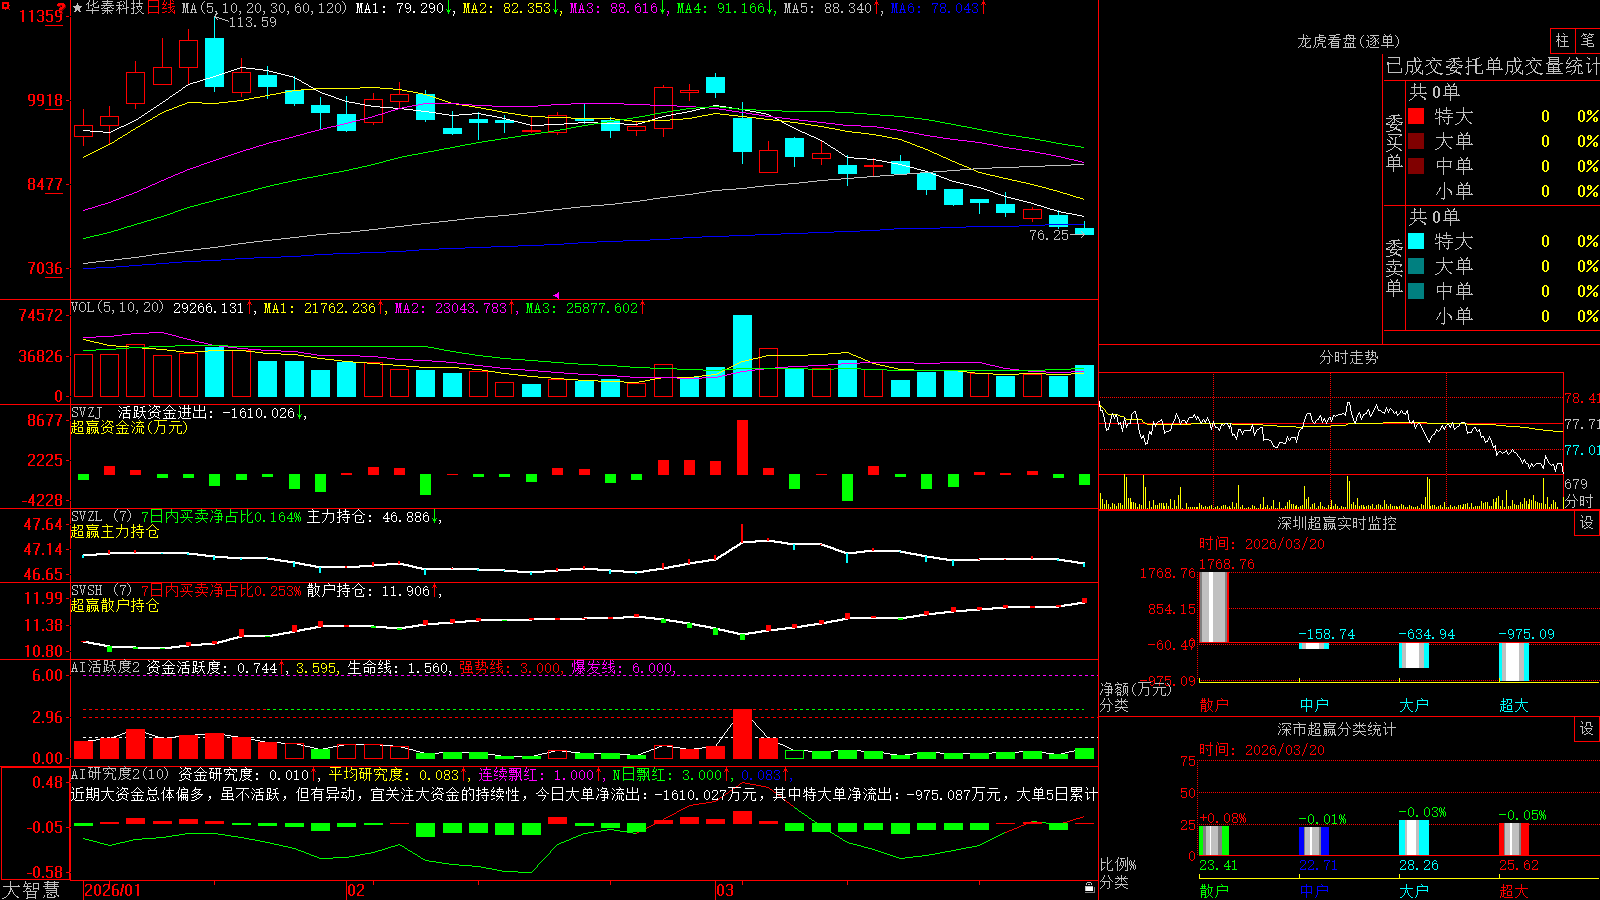
Task: Click the 23.41 散户 ratio bar
Action: (x=1214, y=841)
